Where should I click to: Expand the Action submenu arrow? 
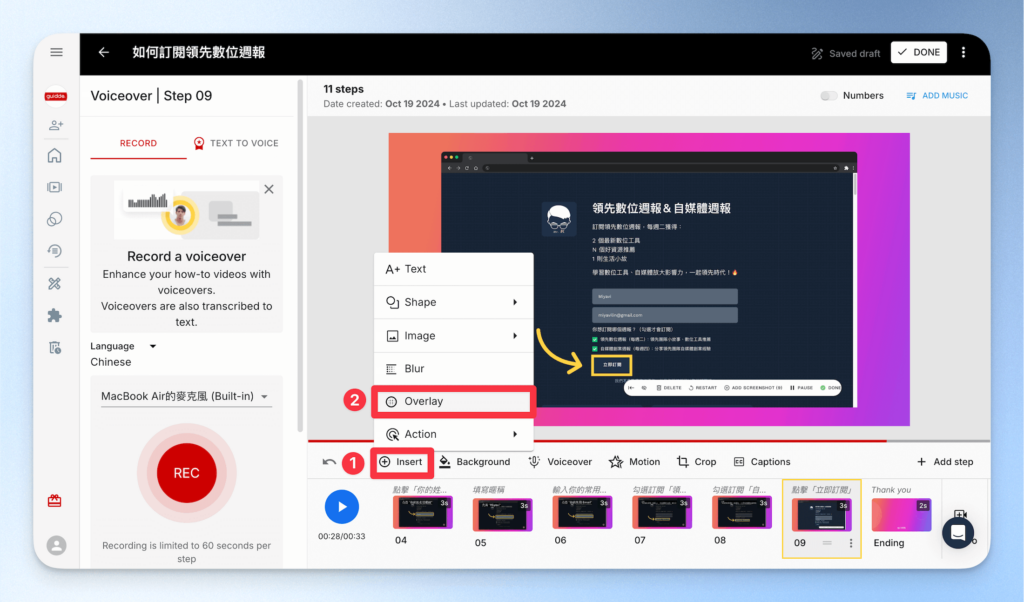tap(515, 434)
